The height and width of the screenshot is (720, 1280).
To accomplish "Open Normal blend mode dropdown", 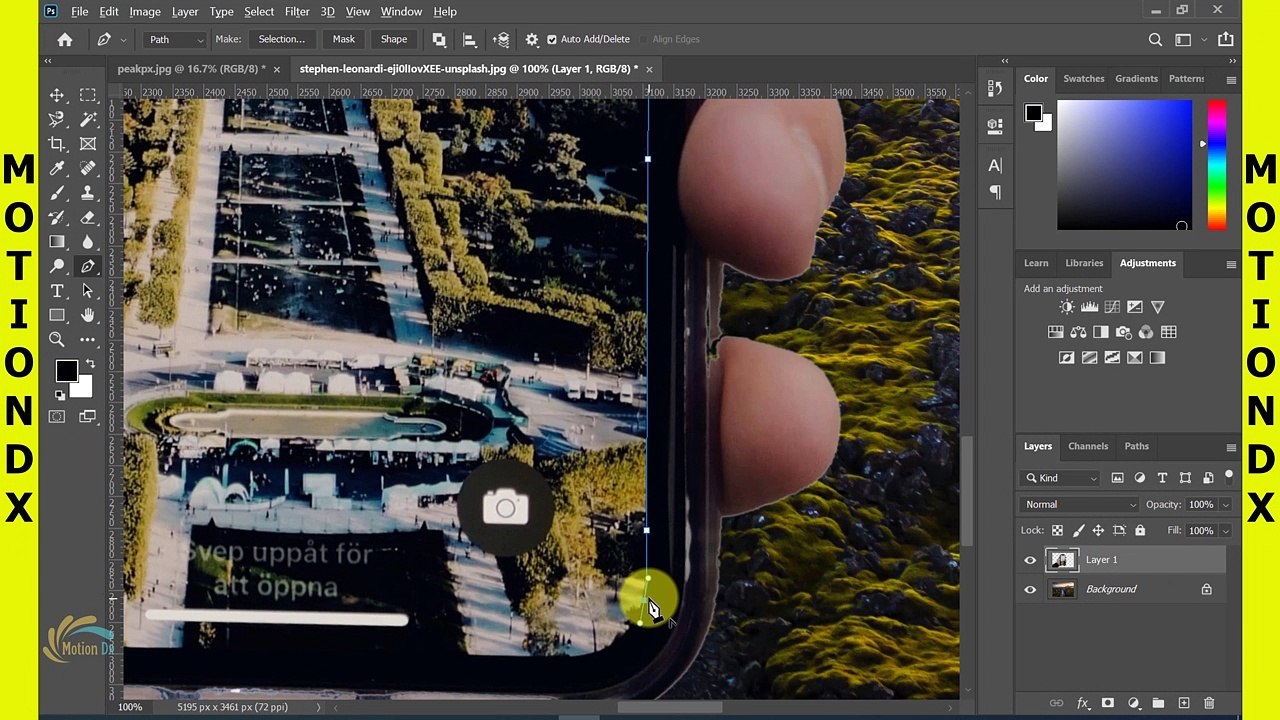I will click(1081, 505).
